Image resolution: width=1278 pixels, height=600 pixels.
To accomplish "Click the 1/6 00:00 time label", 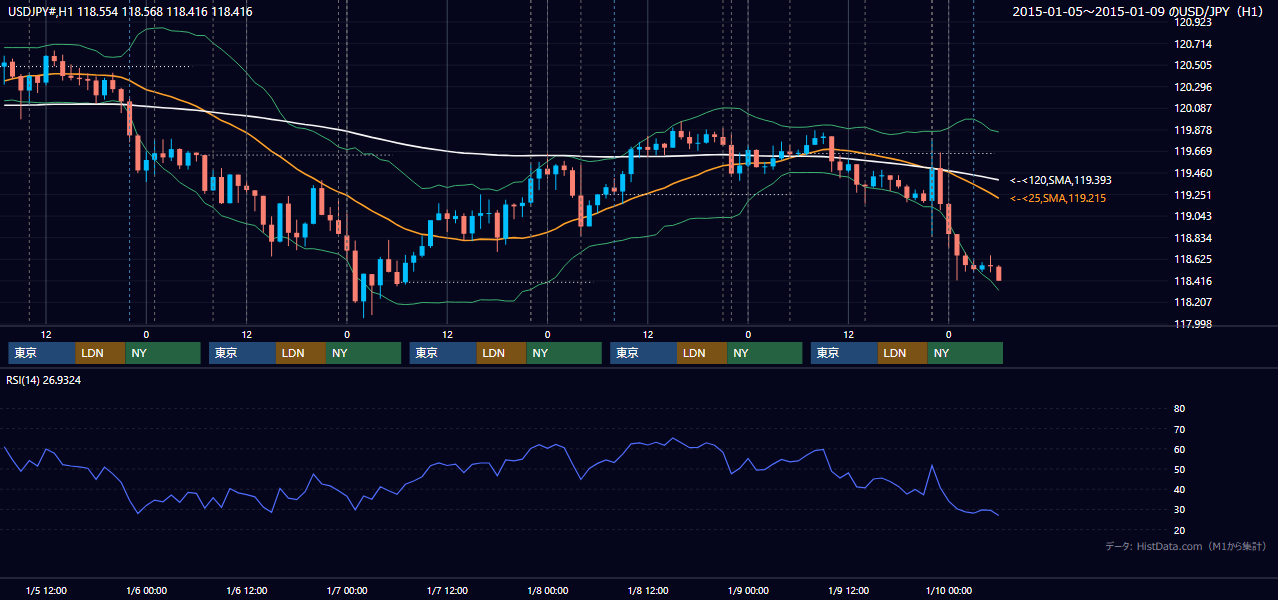I will [146, 591].
